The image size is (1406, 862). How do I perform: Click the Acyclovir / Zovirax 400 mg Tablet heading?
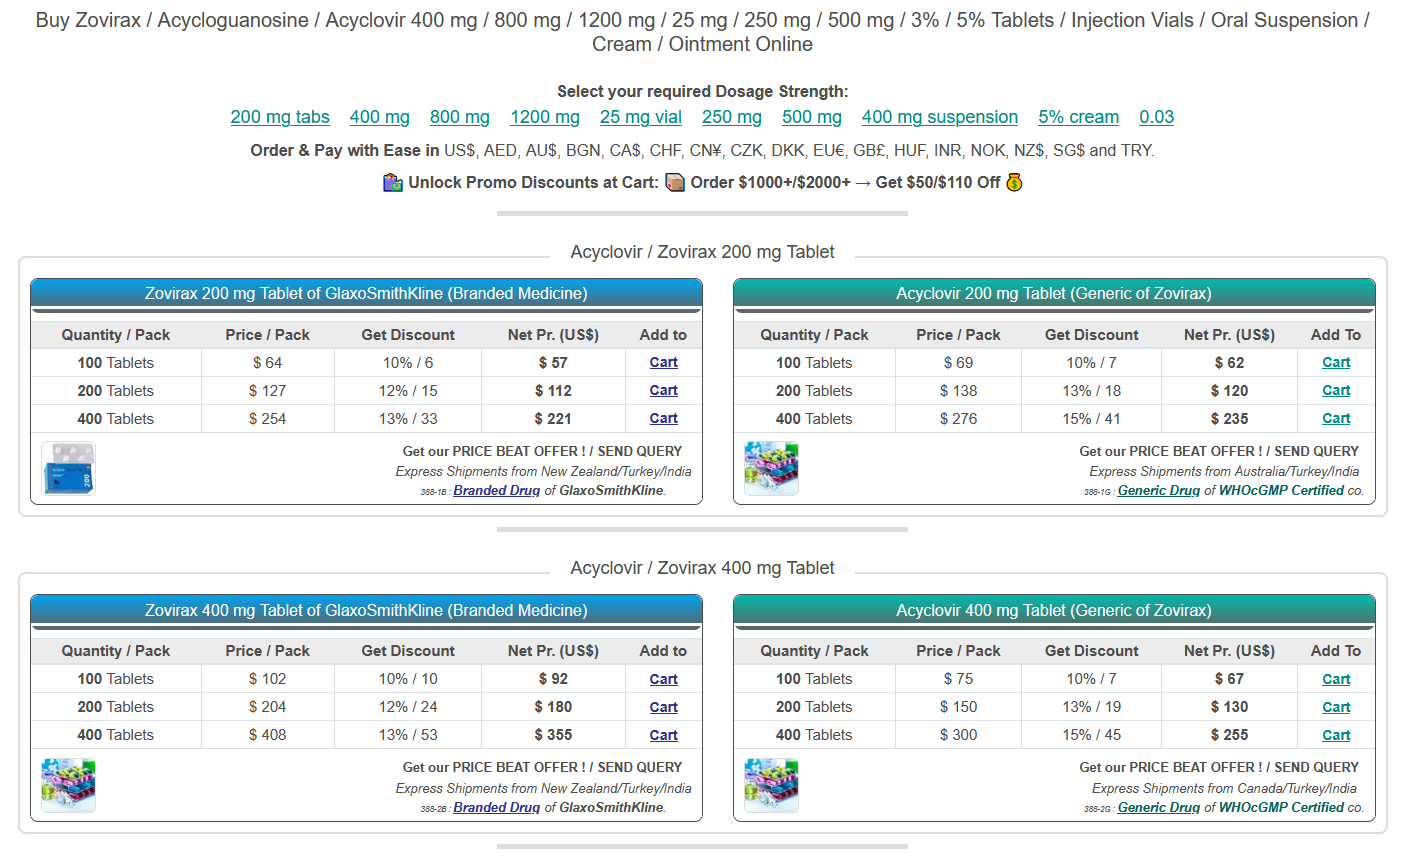click(702, 569)
